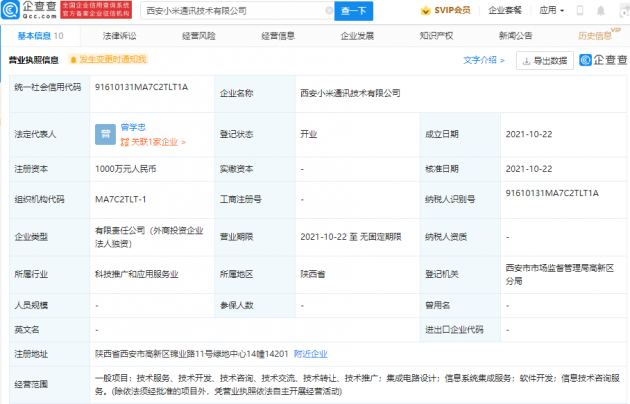630x404 pixels.
Task: Open the 企业套餐 menu item
Action: [x=505, y=10]
